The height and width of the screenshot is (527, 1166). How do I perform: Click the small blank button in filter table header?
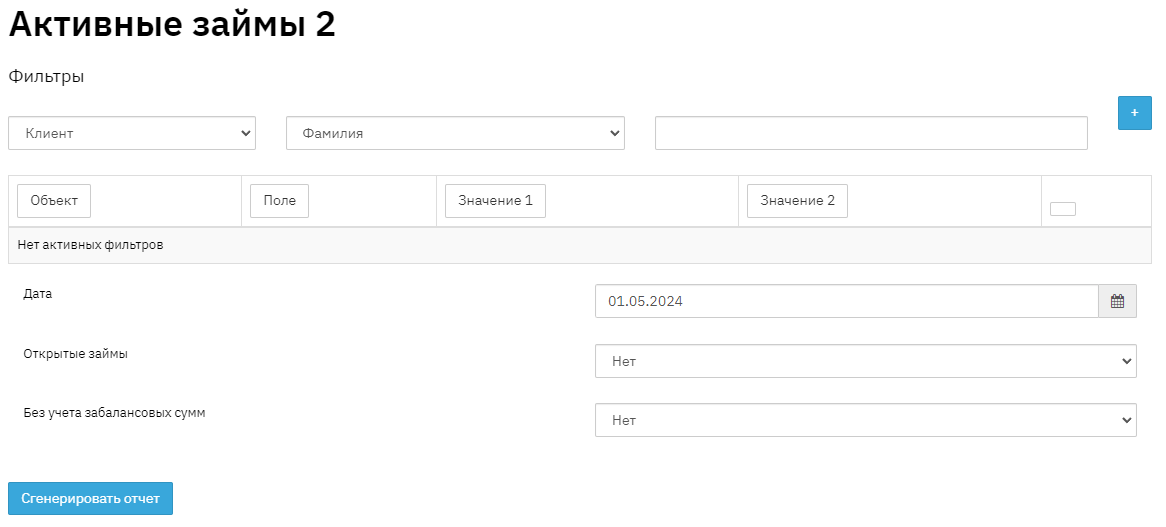coord(1062,209)
